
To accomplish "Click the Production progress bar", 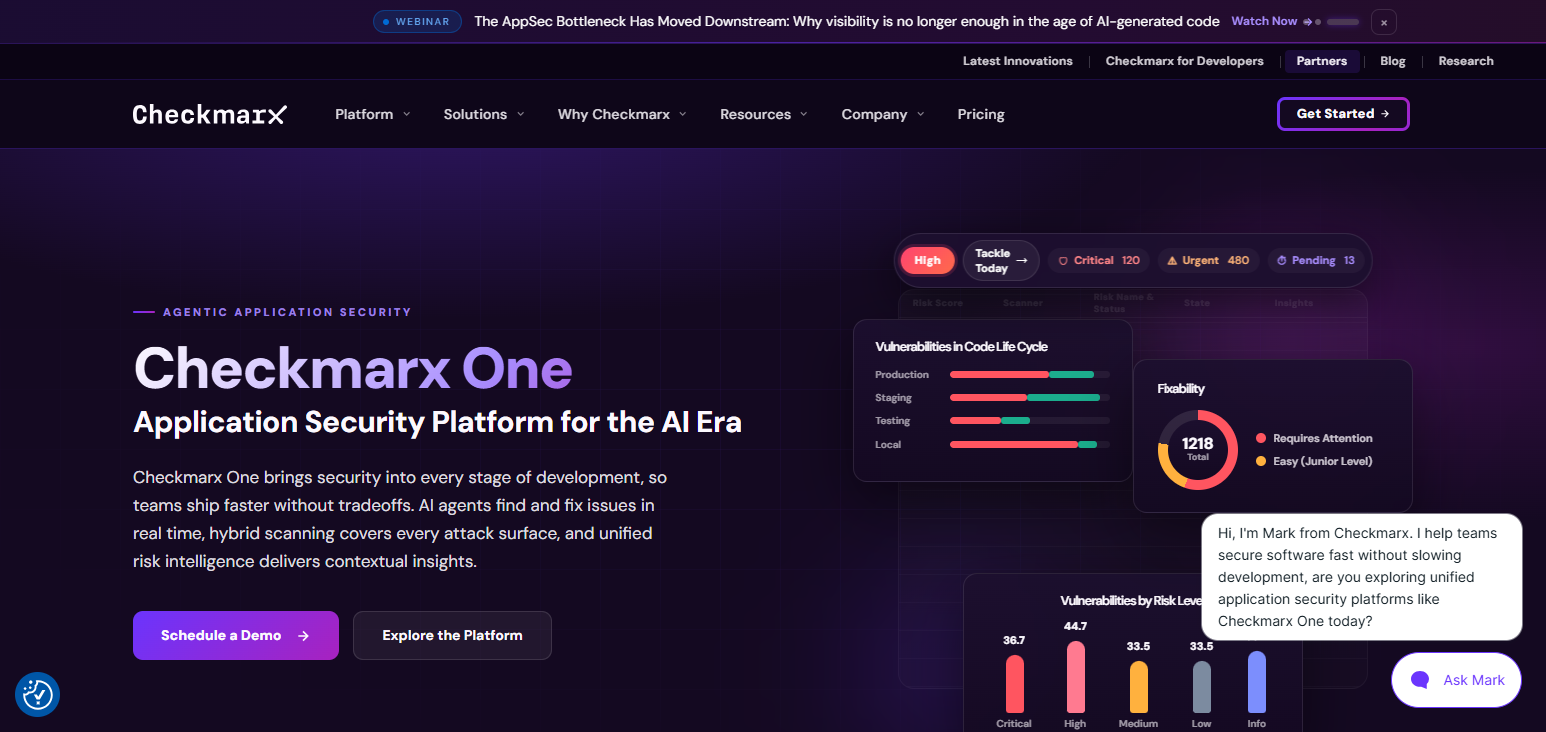I will coord(1030,375).
